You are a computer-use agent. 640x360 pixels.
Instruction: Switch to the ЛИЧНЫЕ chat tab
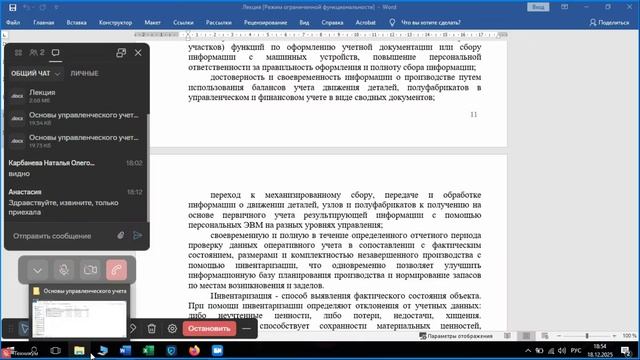pyautogui.click(x=84, y=73)
